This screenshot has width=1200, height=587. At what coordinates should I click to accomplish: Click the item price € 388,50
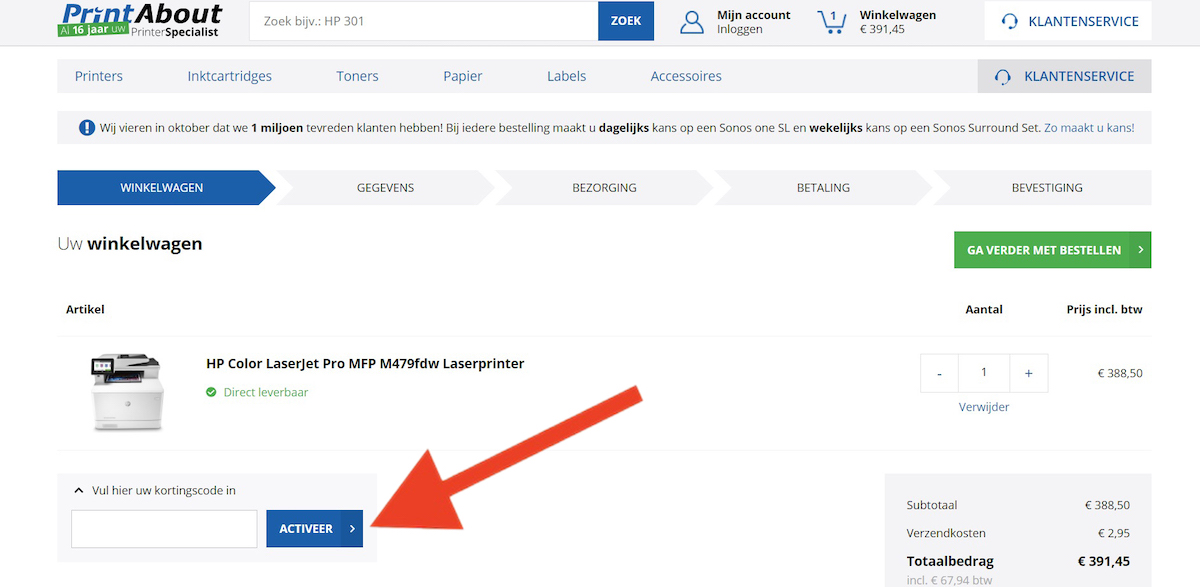1120,373
